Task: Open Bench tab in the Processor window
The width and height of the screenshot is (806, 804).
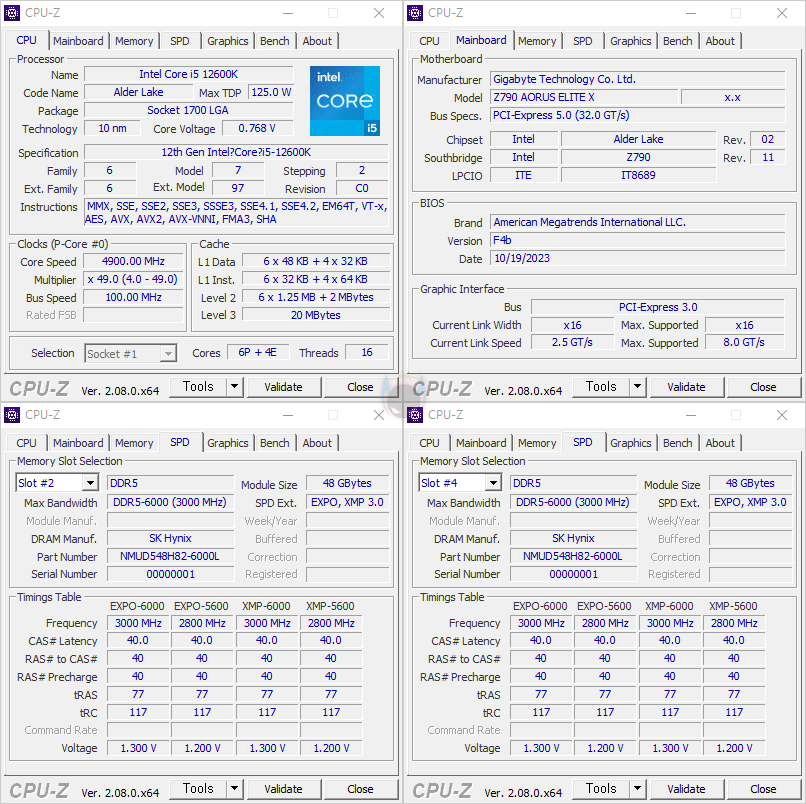Action: click(274, 41)
